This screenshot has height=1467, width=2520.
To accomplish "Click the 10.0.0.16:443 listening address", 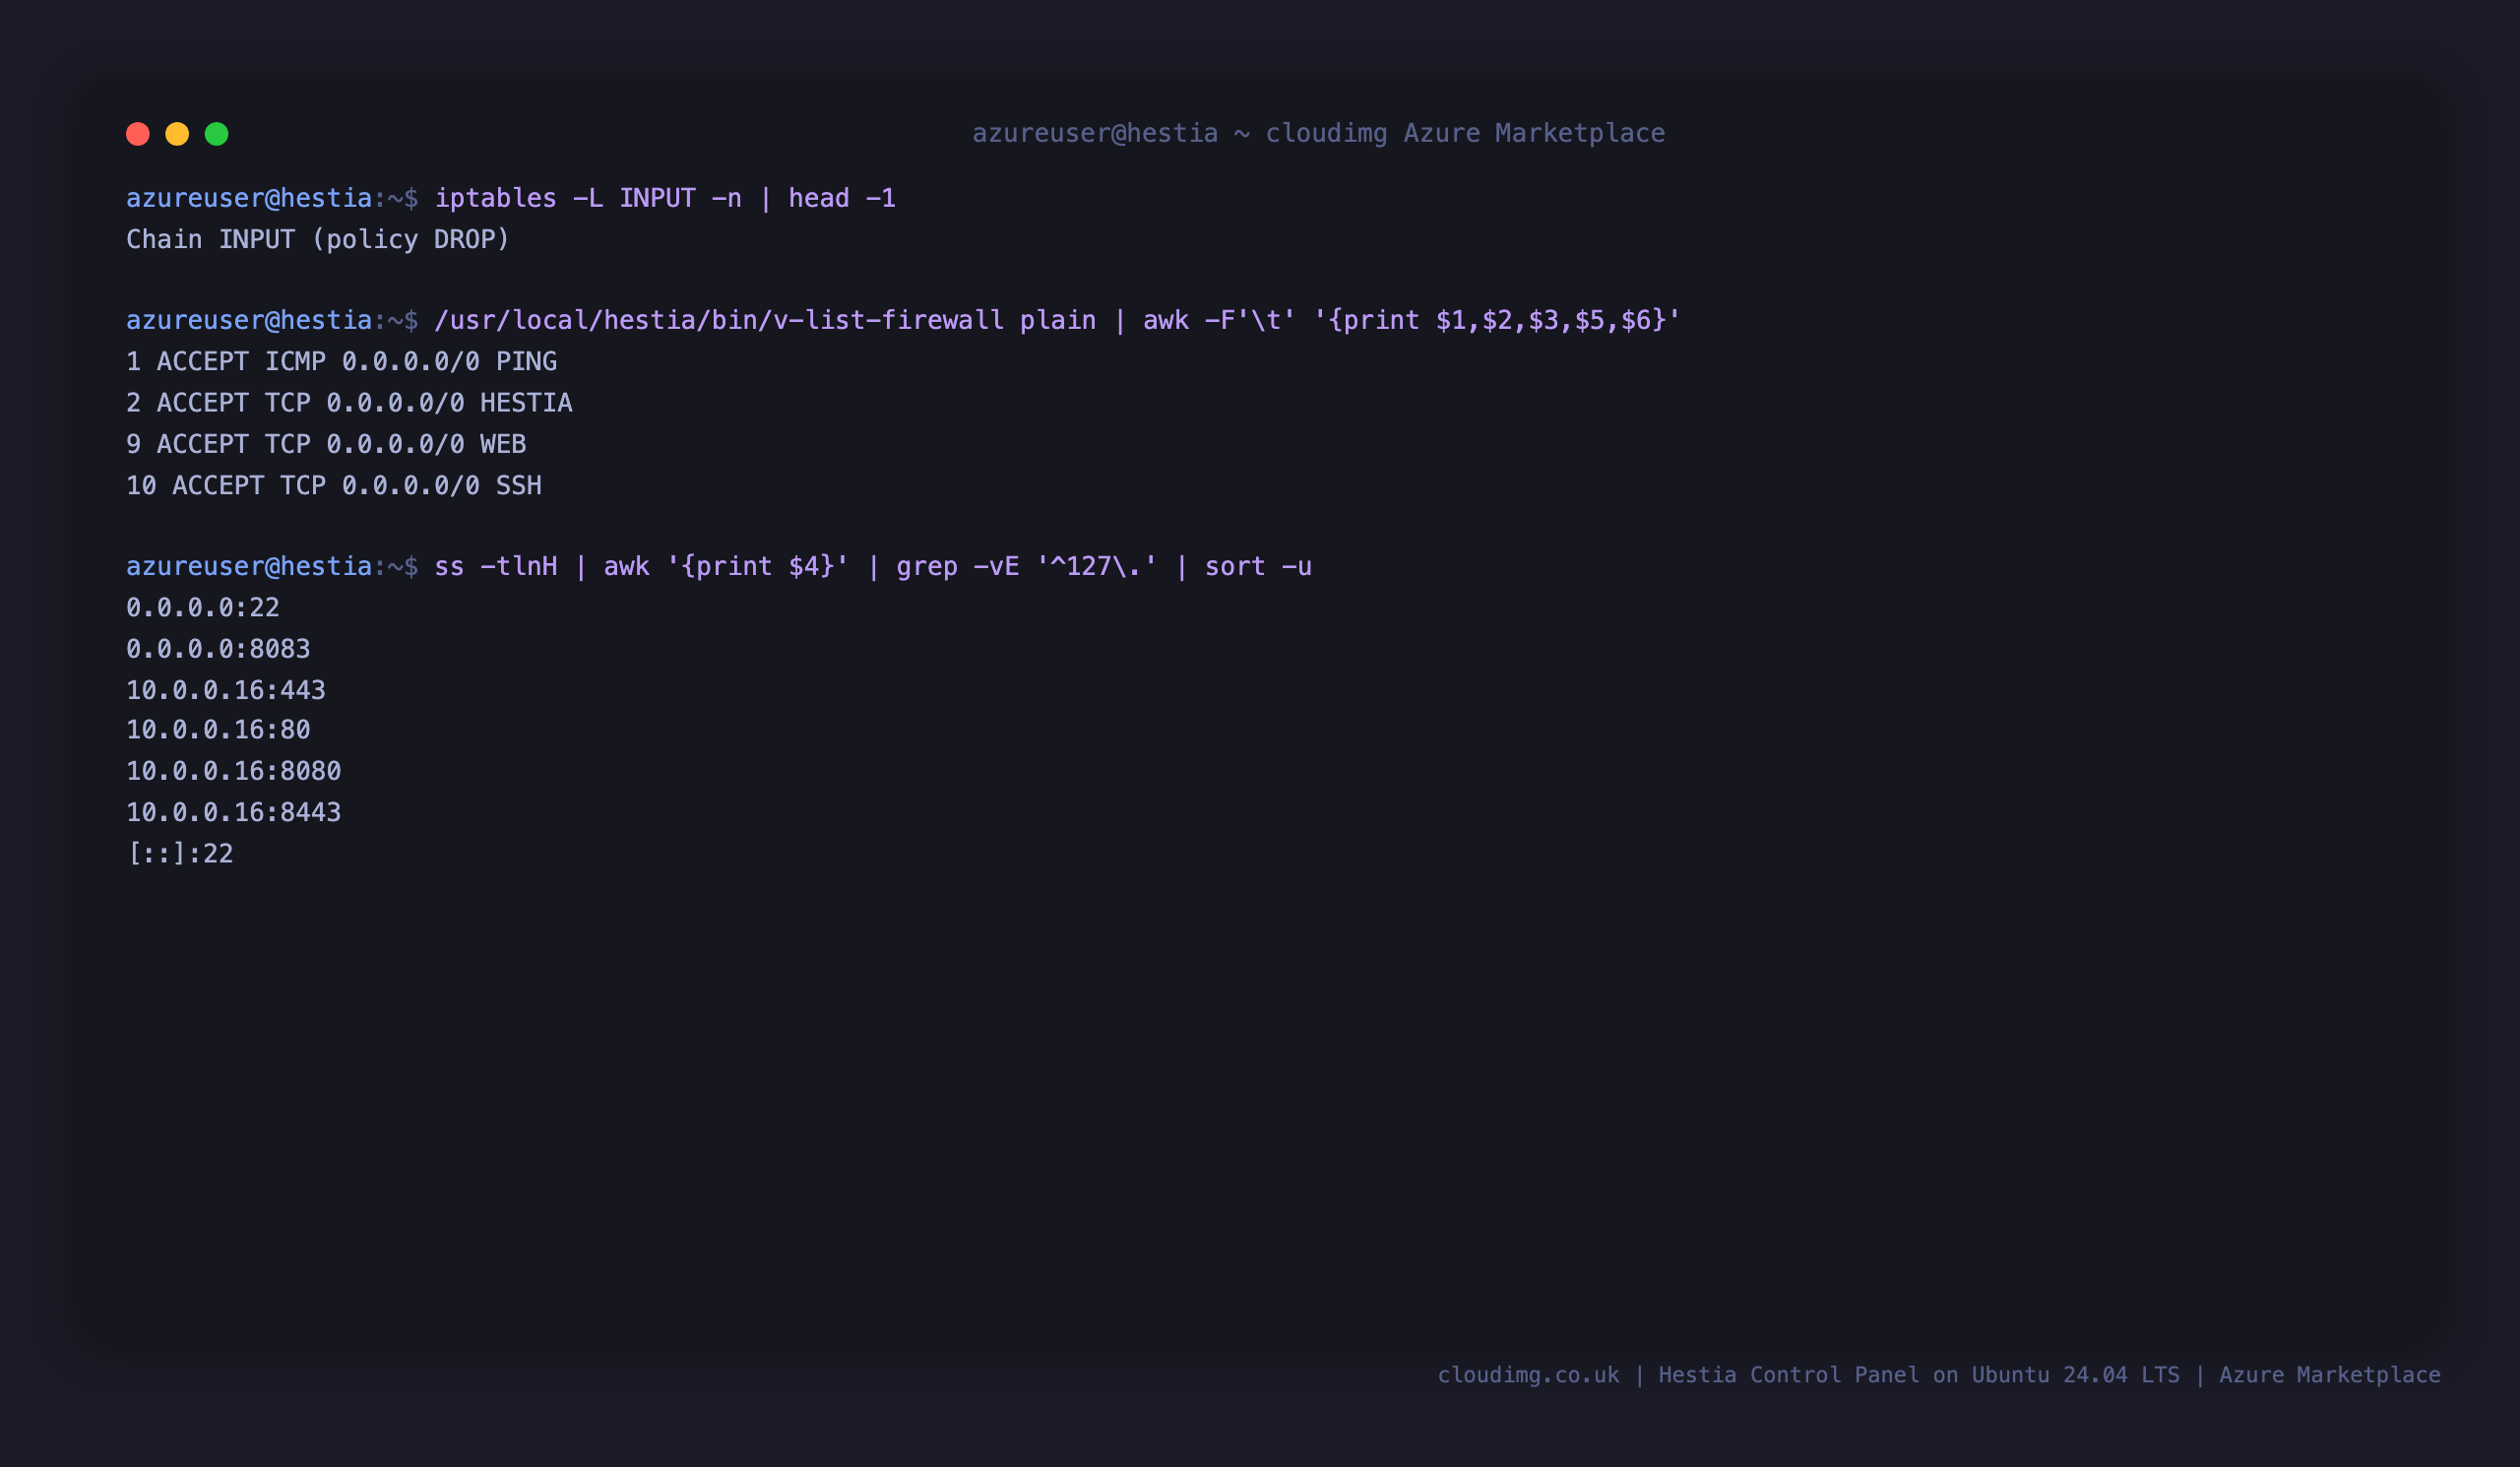I will pos(226,690).
